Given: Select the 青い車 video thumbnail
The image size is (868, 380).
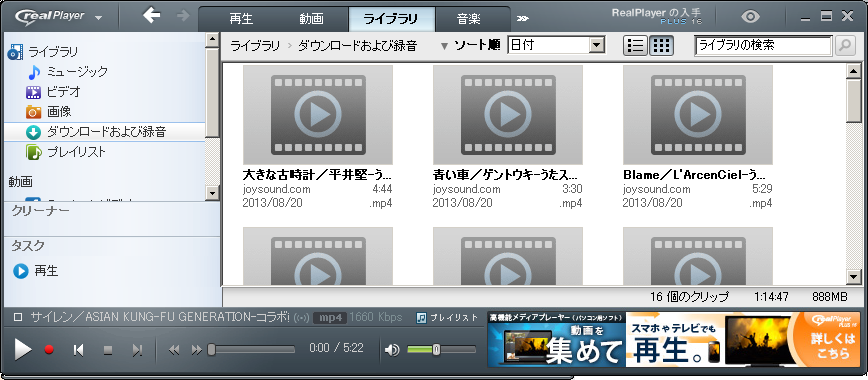Looking at the screenshot, I should pos(508,114).
